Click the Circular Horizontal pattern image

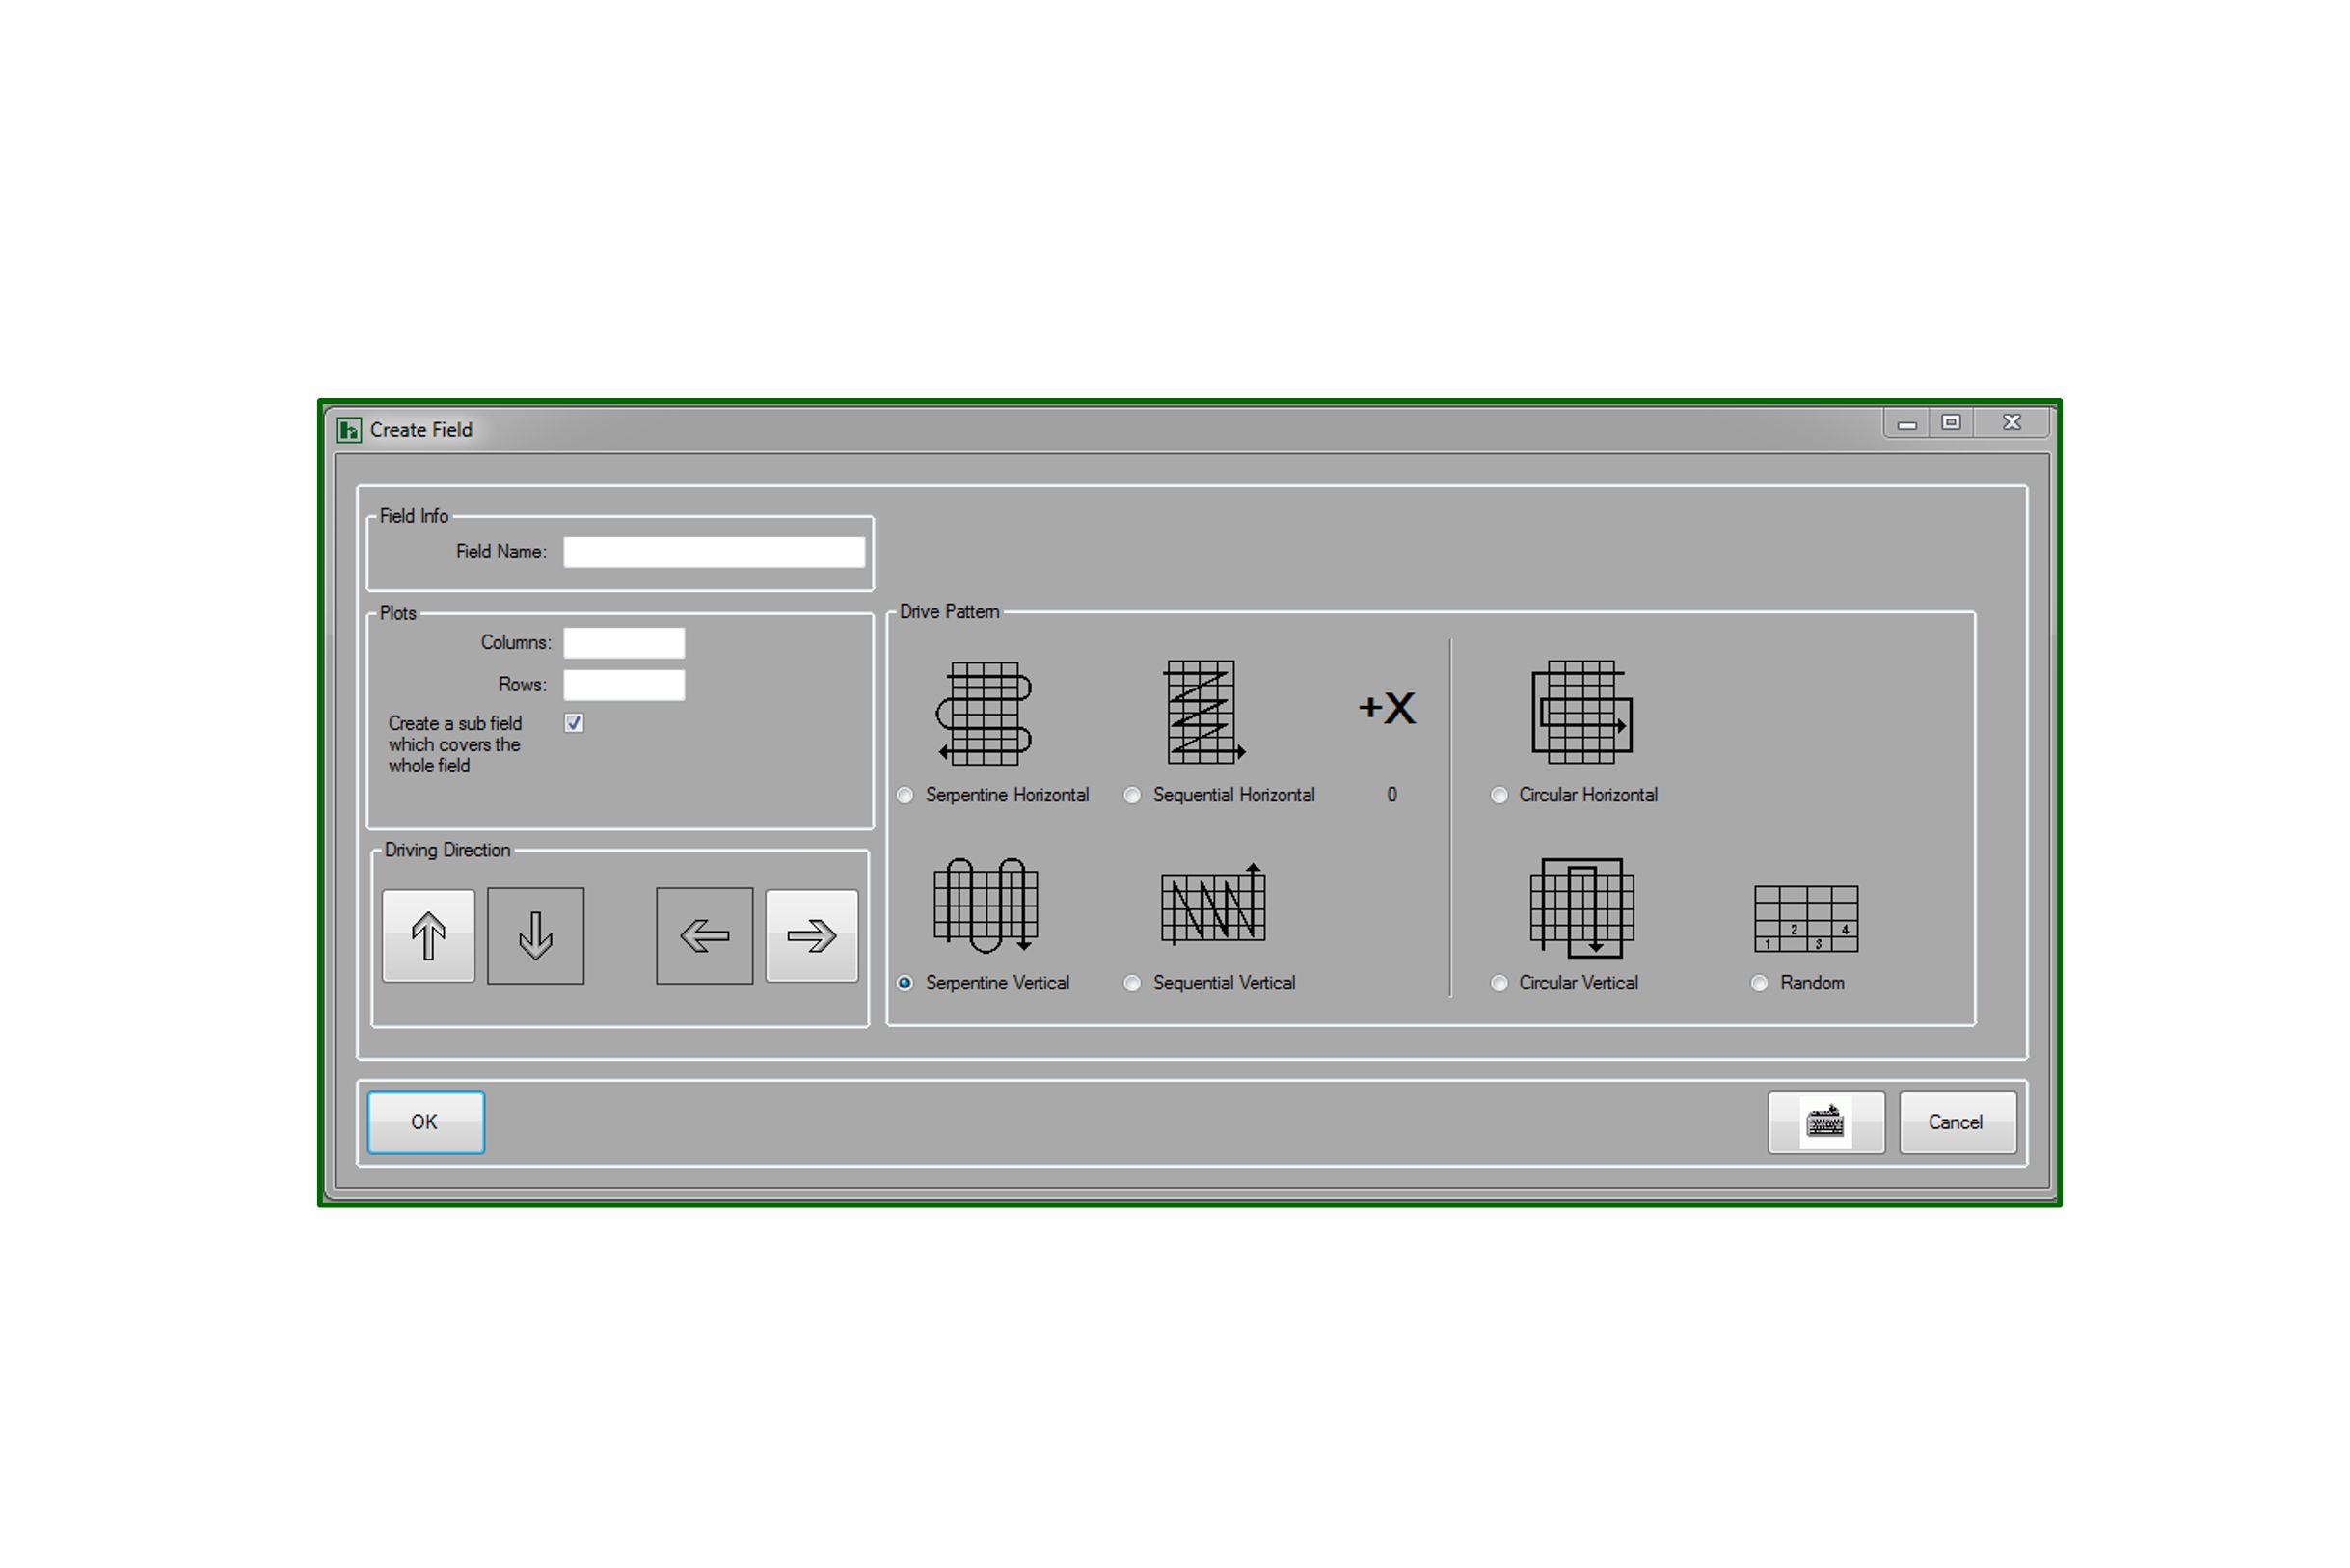[1582, 712]
